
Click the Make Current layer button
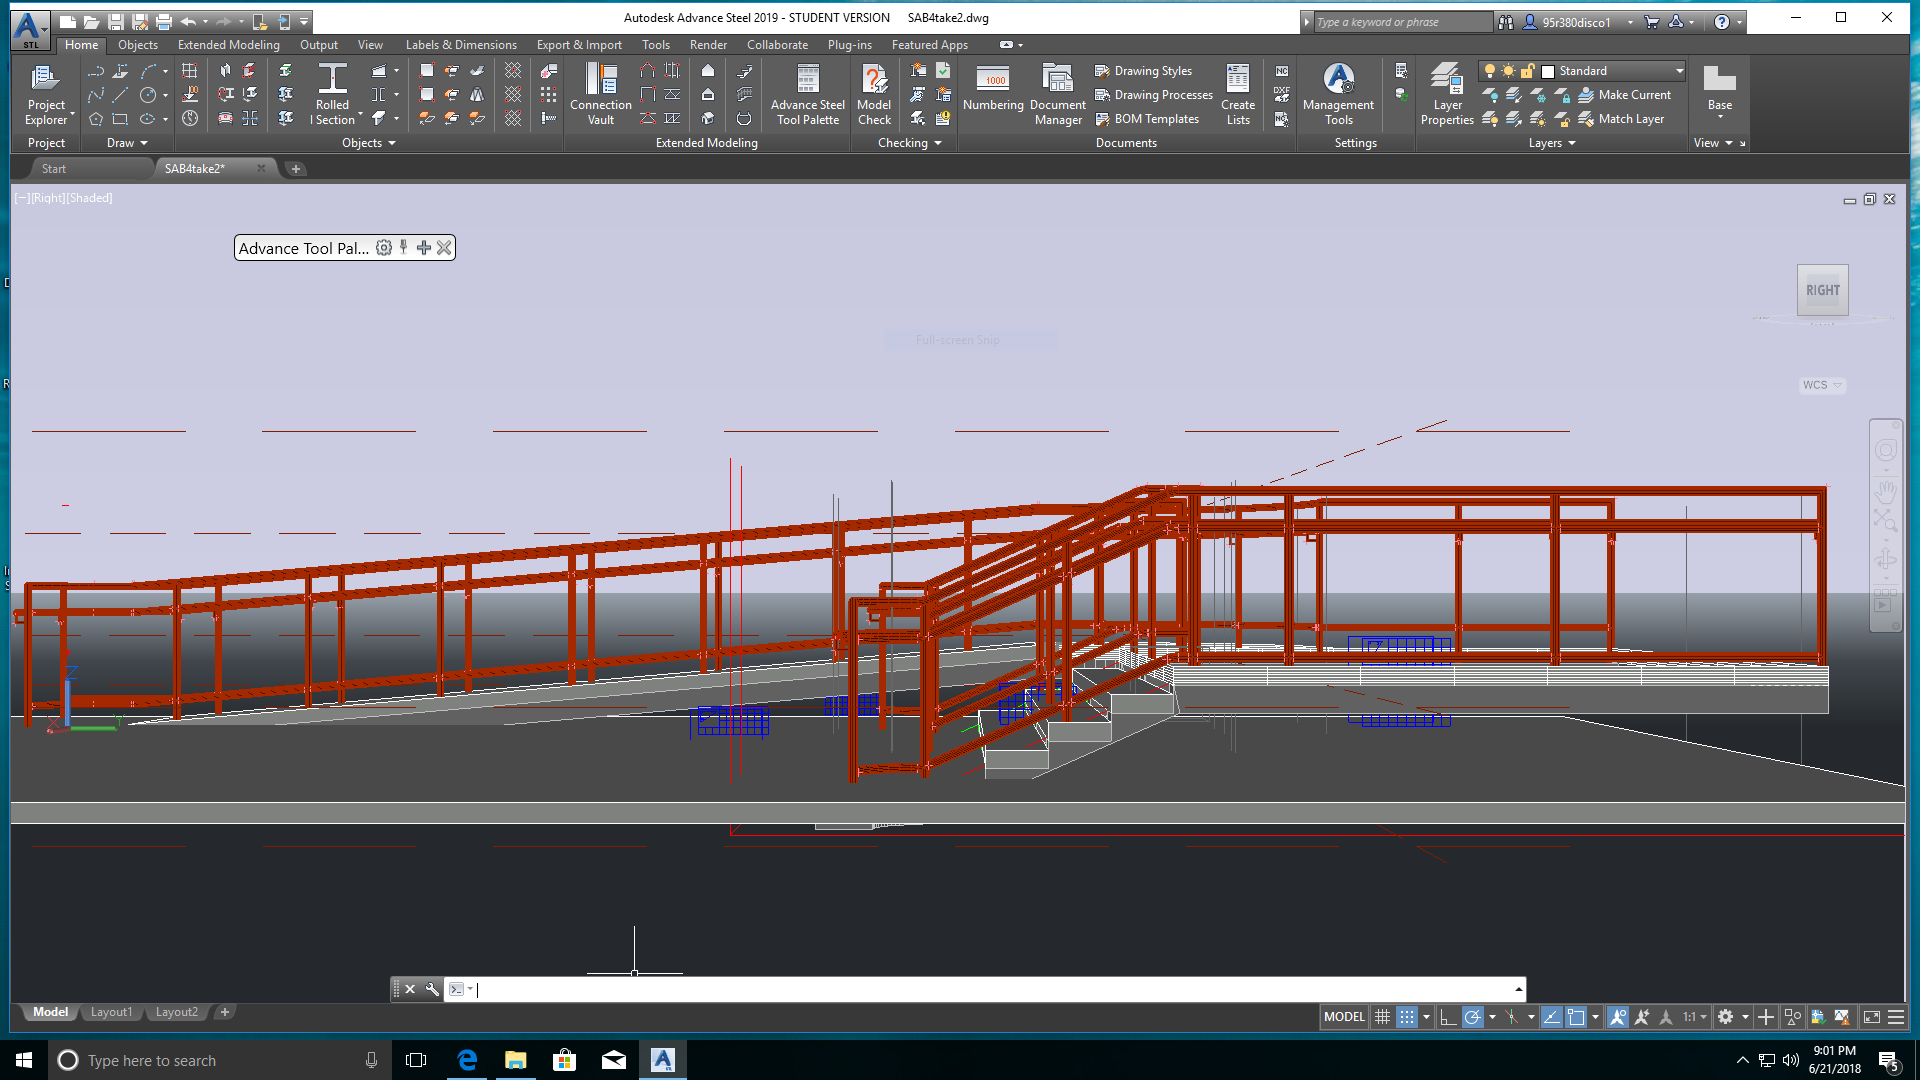pos(1627,95)
